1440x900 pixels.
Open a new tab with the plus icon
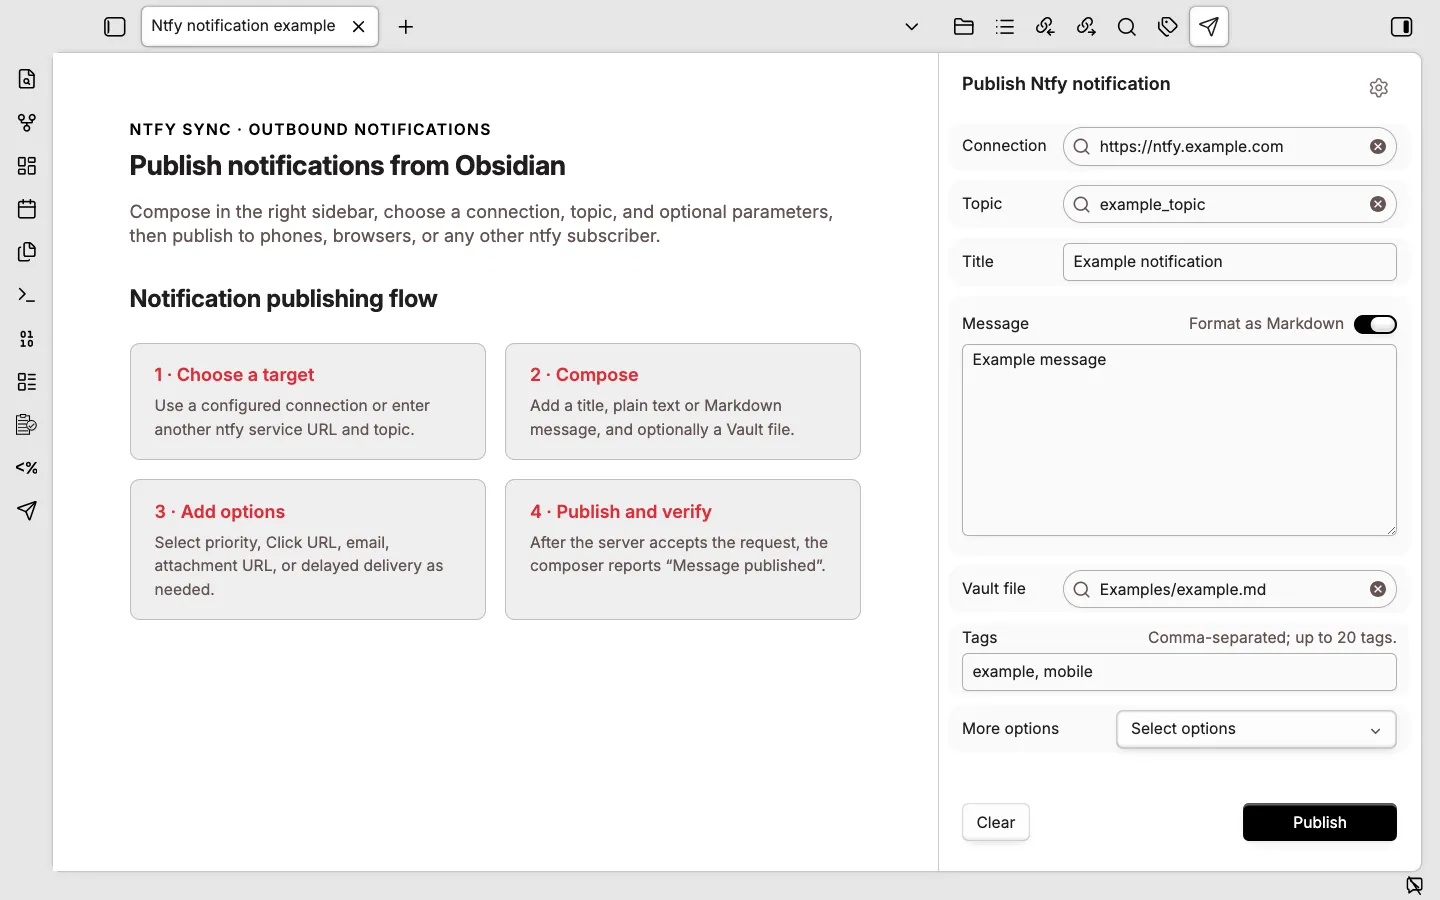pos(407,27)
